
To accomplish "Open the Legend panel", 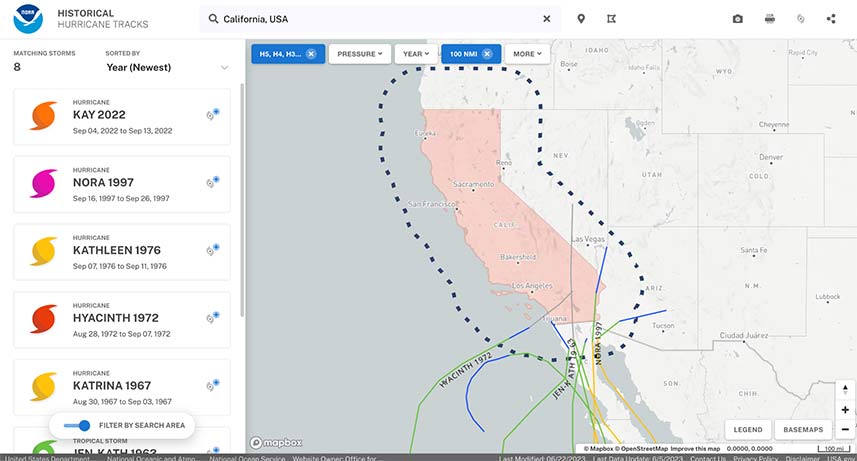I will click(x=748, y=429).
